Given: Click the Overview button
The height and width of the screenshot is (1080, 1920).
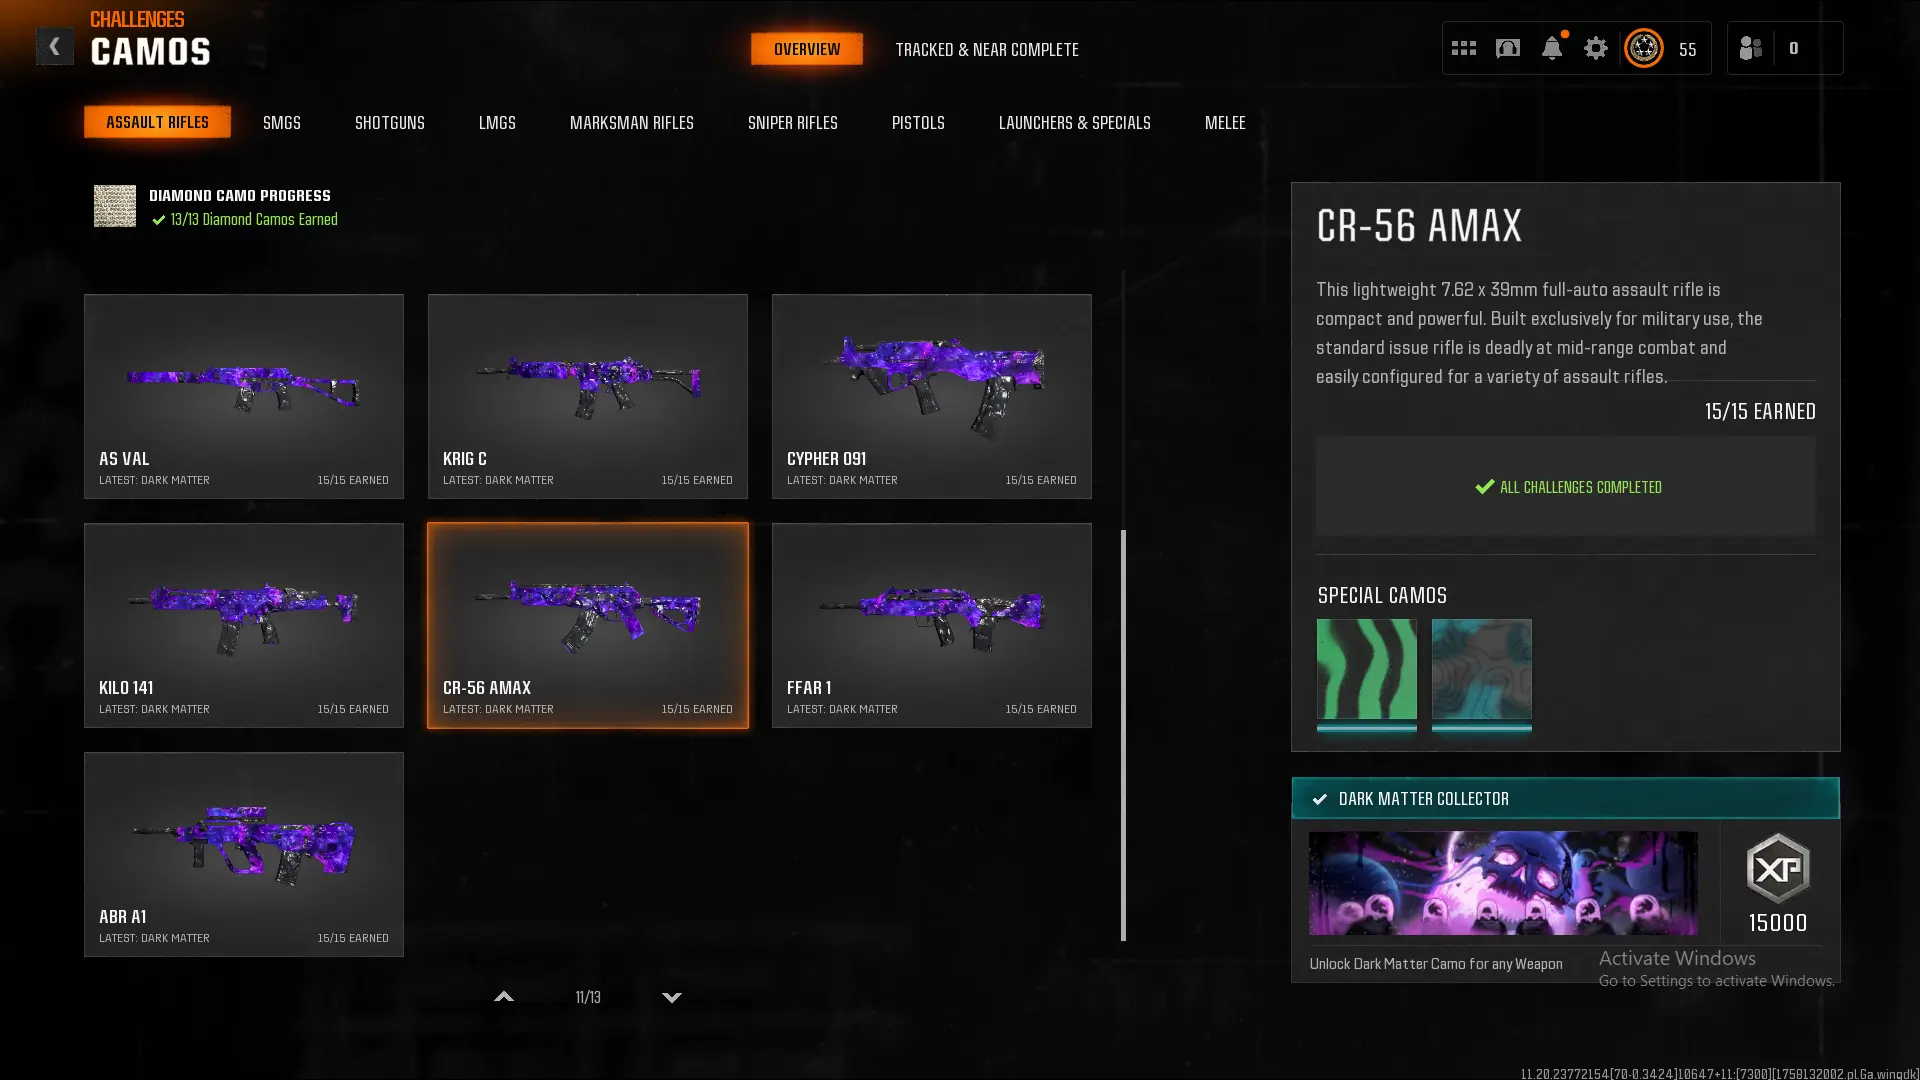Looking at the screenshot, I should point(807,49).
